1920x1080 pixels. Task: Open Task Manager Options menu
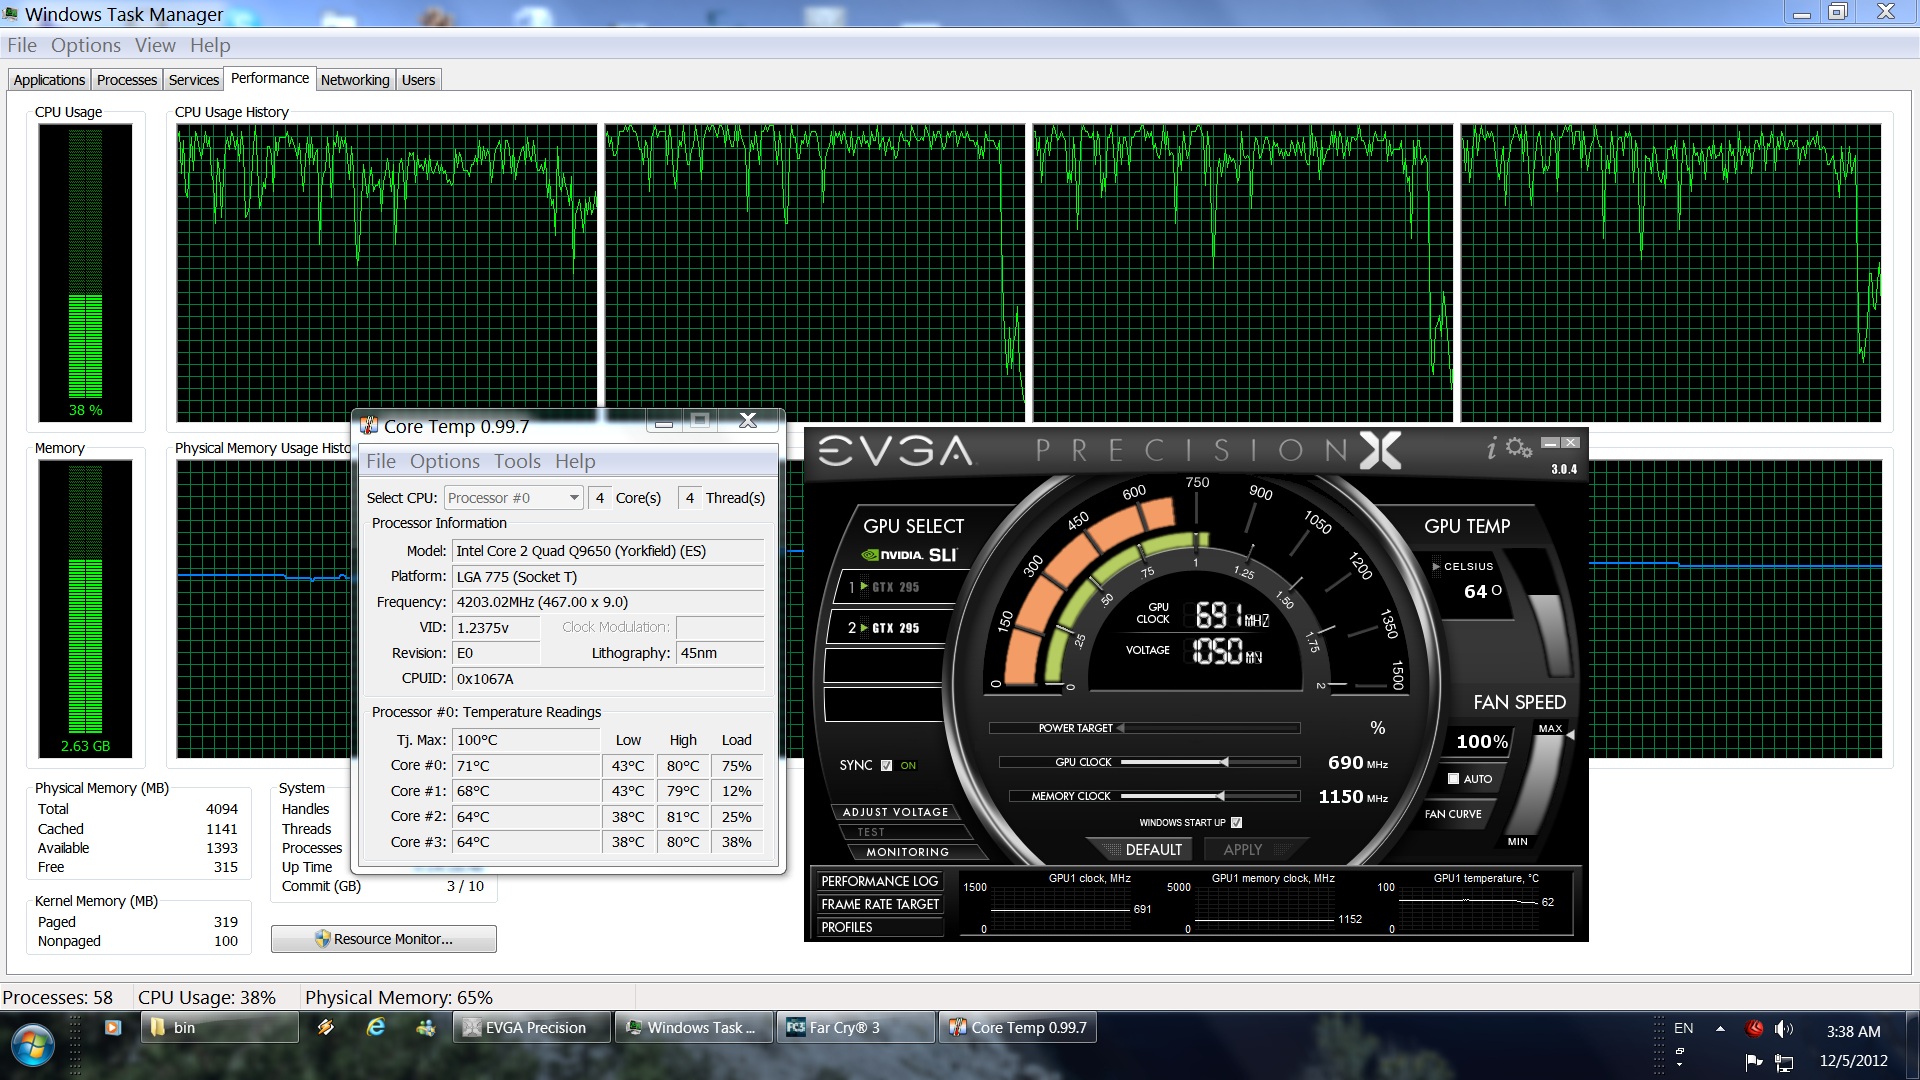pos(85,45)
